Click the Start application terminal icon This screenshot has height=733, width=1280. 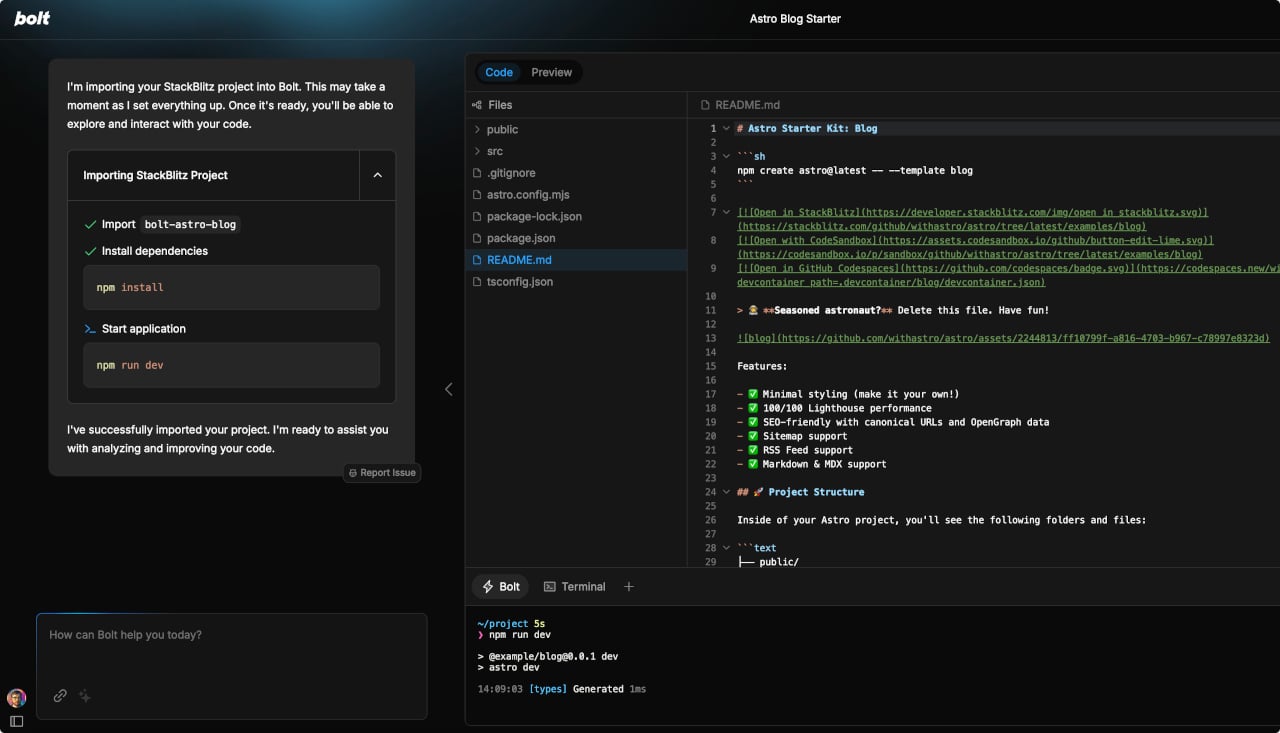(90, 329)
